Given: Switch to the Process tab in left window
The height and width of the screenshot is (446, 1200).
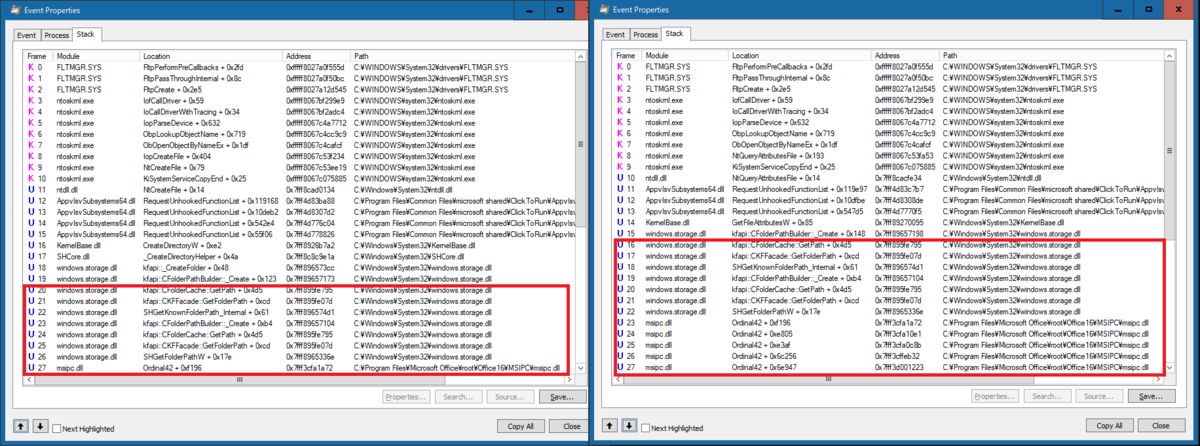Looking at the screenshot, I should [x=57, y=35].
